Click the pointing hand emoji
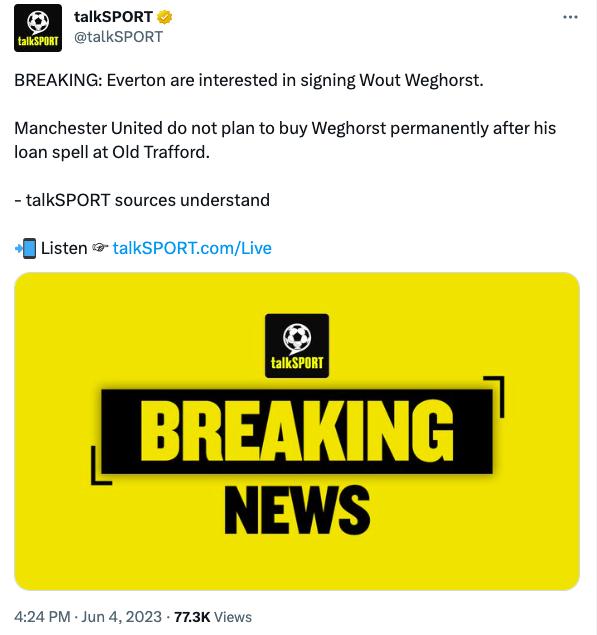597x635 pixels. tap(100, 248)
